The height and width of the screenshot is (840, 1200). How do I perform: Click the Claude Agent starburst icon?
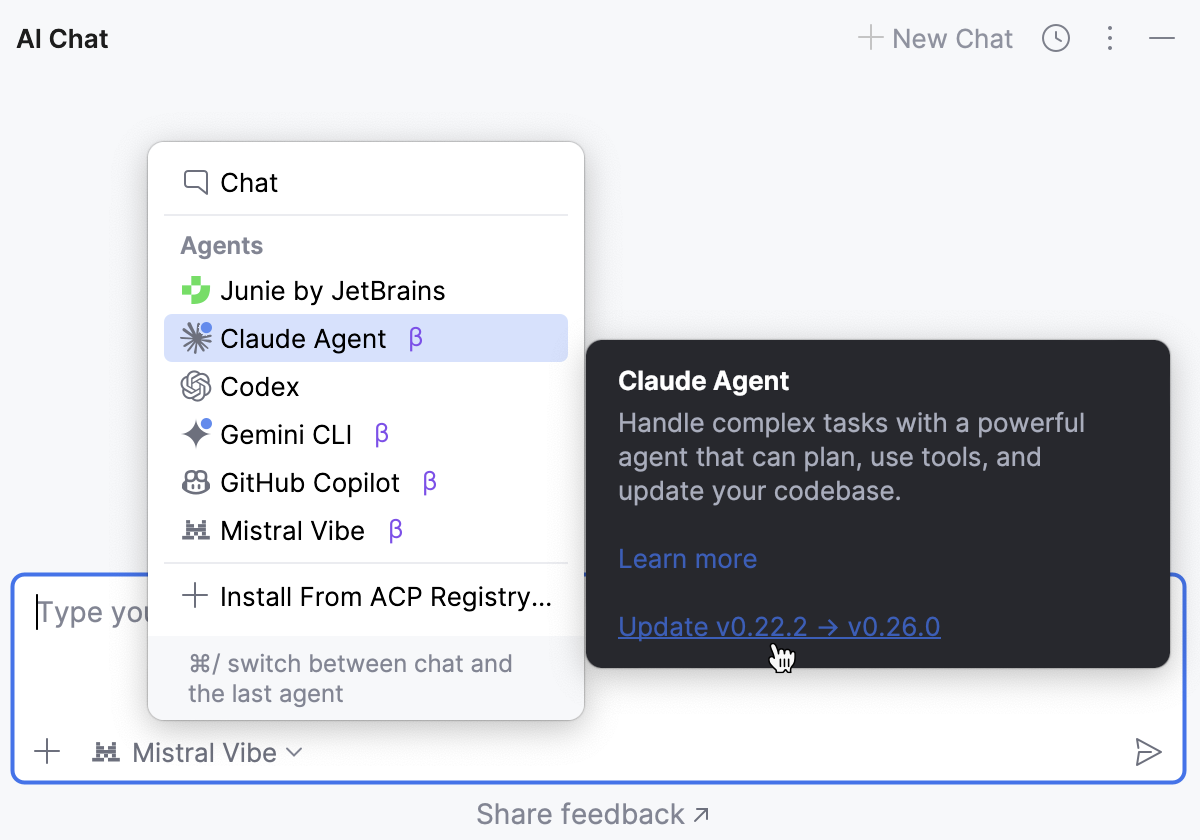coord(195,339)
